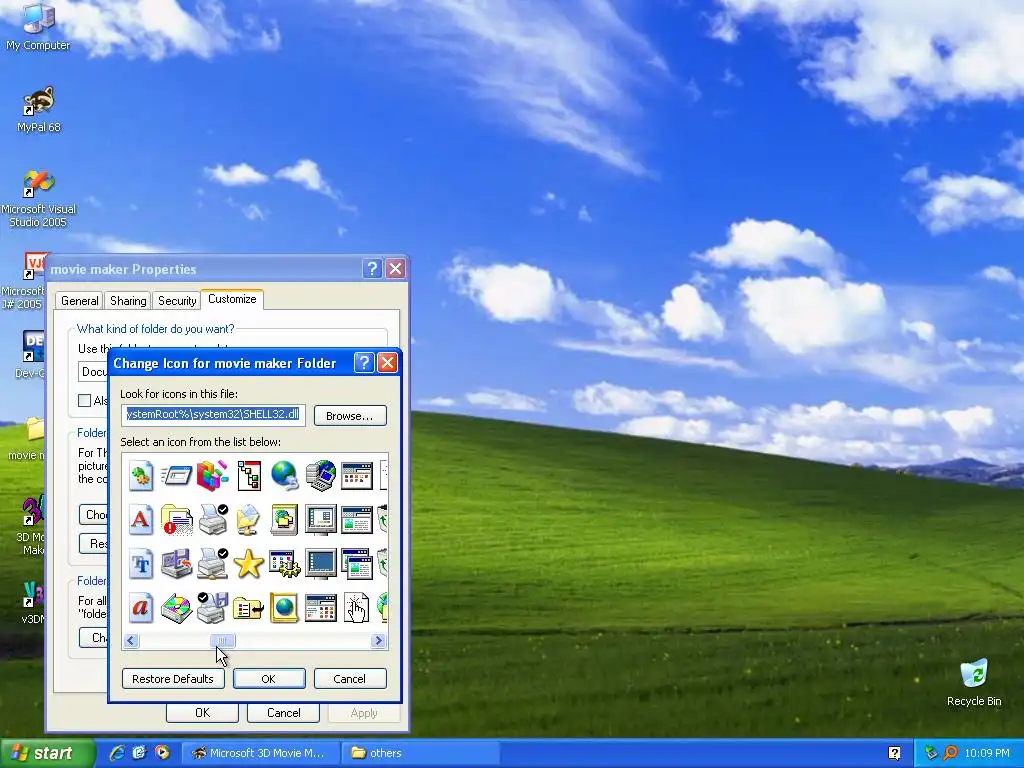Select the globe with network cable icon
The width and height of the screenshot is (1024, 768).
285,475
